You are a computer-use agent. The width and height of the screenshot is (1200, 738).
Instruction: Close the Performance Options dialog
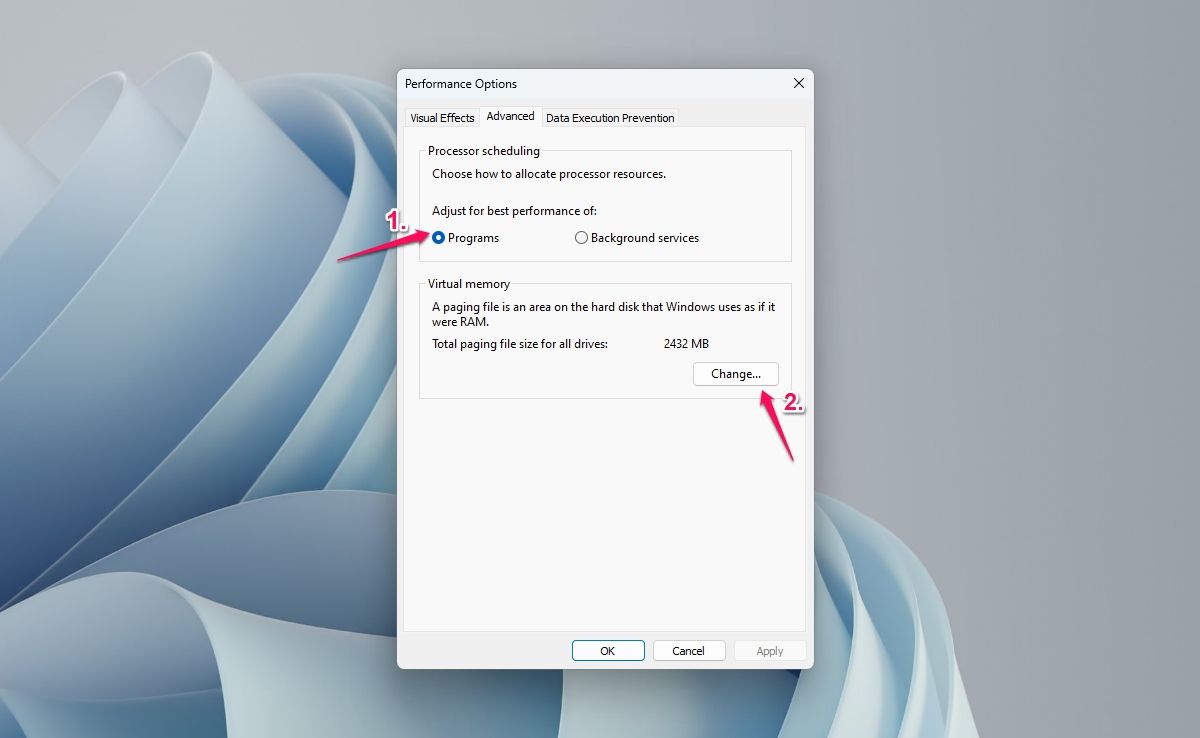point(798,83)
